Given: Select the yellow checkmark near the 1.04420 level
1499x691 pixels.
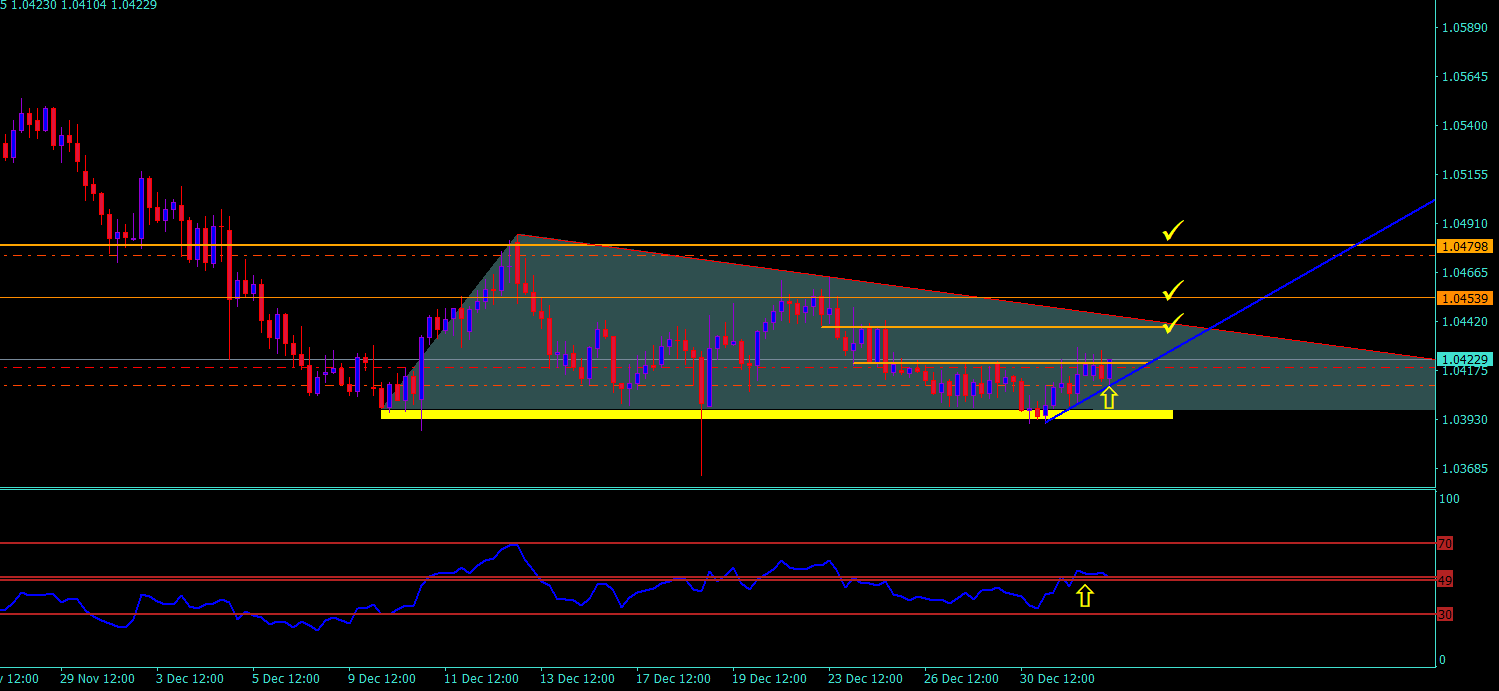Looking at the screenshot, I should tap(1172, 323).
